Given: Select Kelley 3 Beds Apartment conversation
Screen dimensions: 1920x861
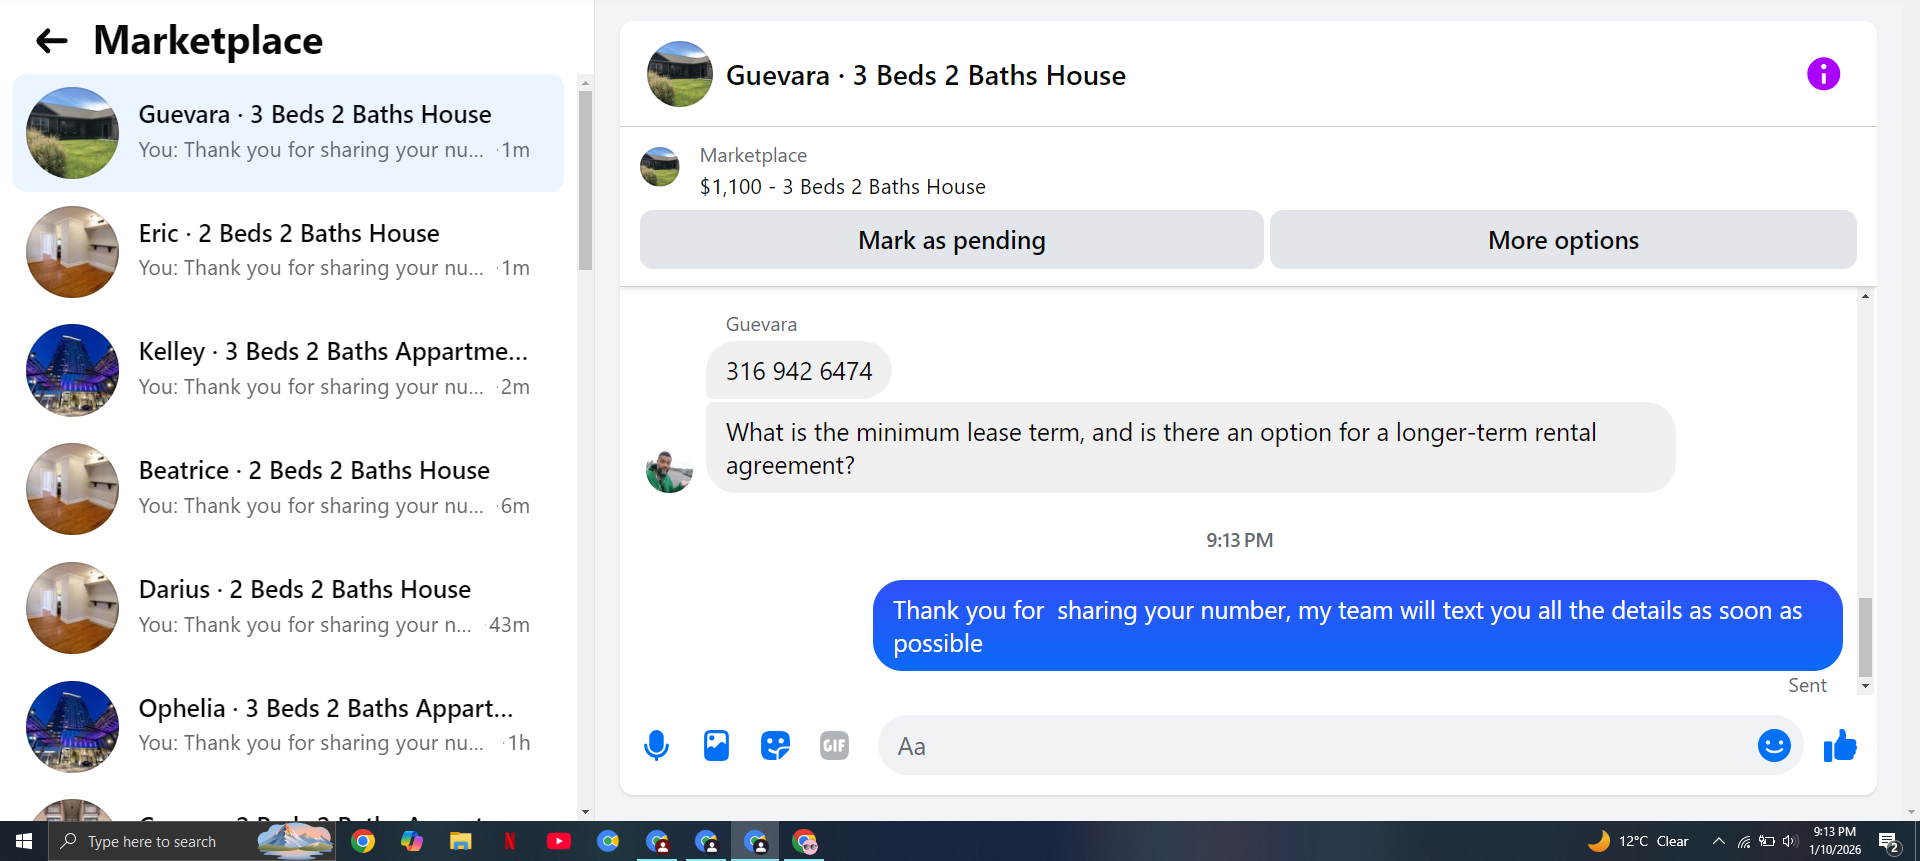Looking at the screenshot, I should [288, 370].
